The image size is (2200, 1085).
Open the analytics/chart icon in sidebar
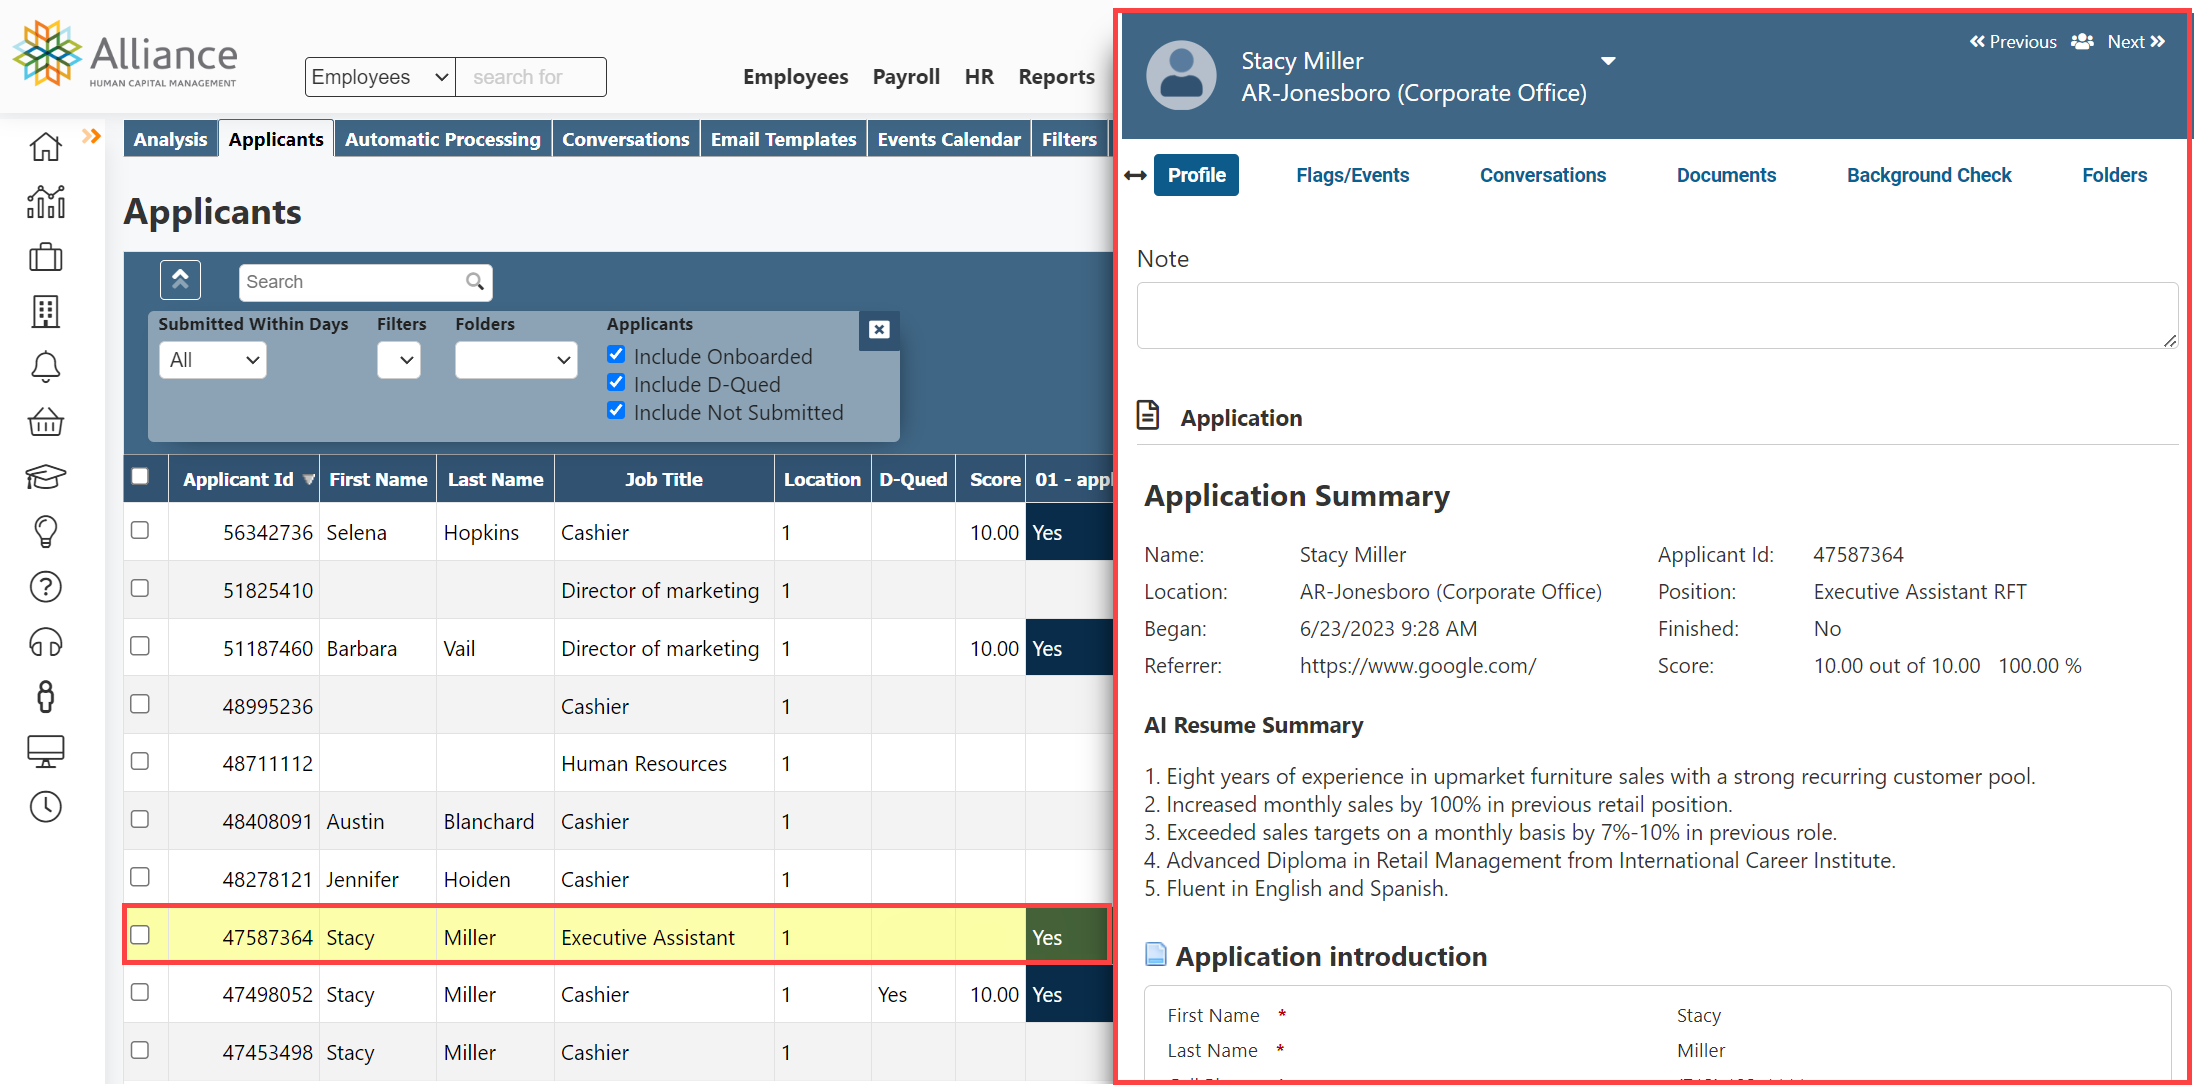click(43, 199)
